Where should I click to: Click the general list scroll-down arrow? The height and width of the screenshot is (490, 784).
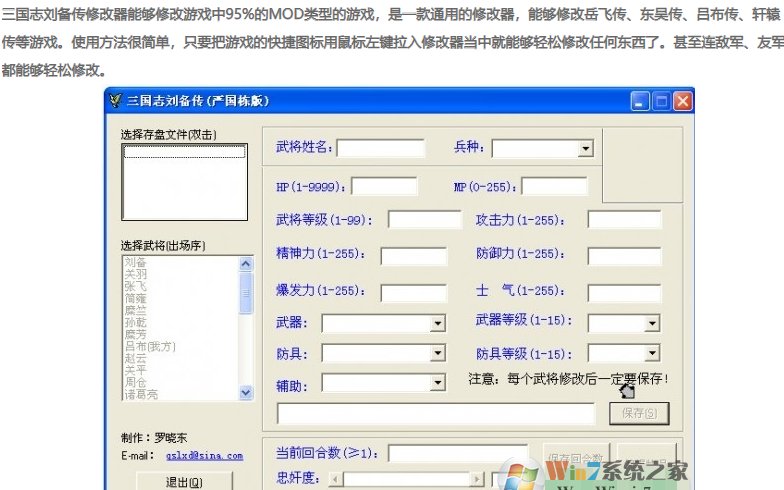point(246,392)
